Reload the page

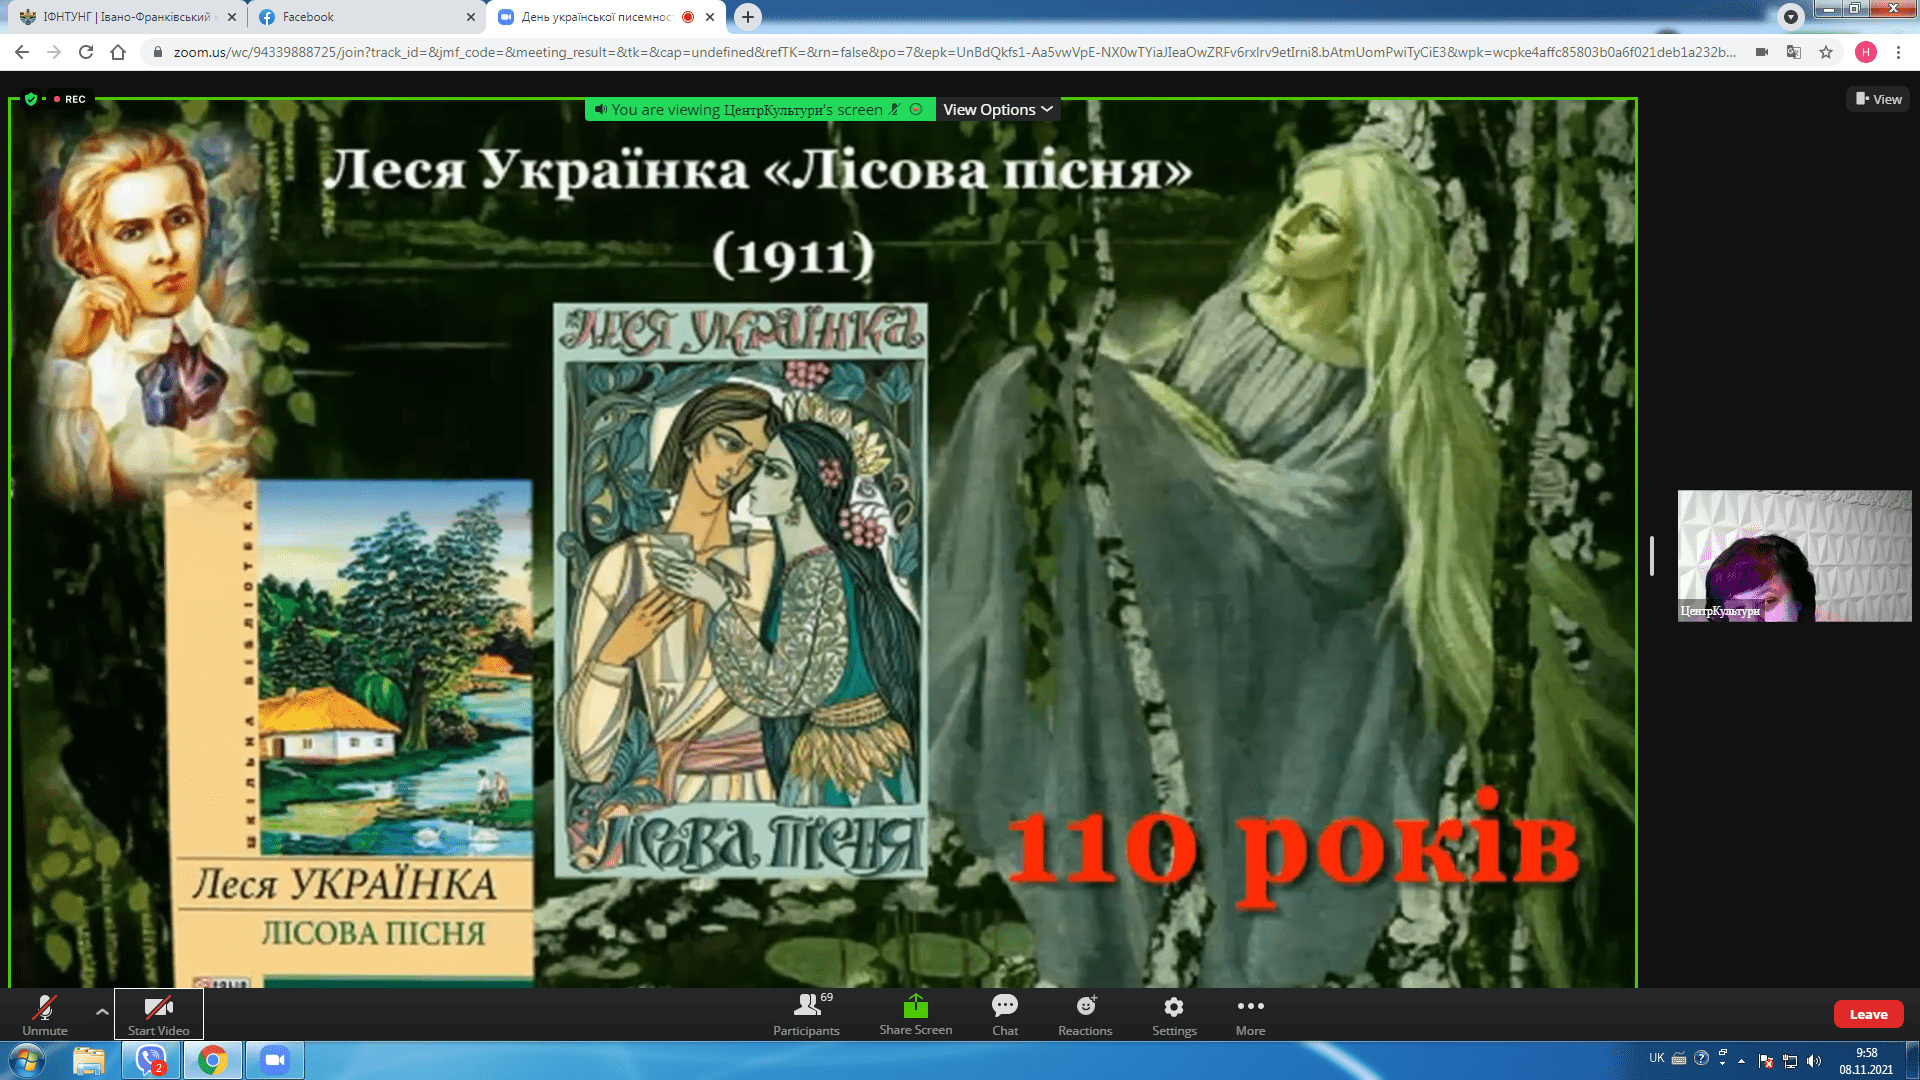86,52
